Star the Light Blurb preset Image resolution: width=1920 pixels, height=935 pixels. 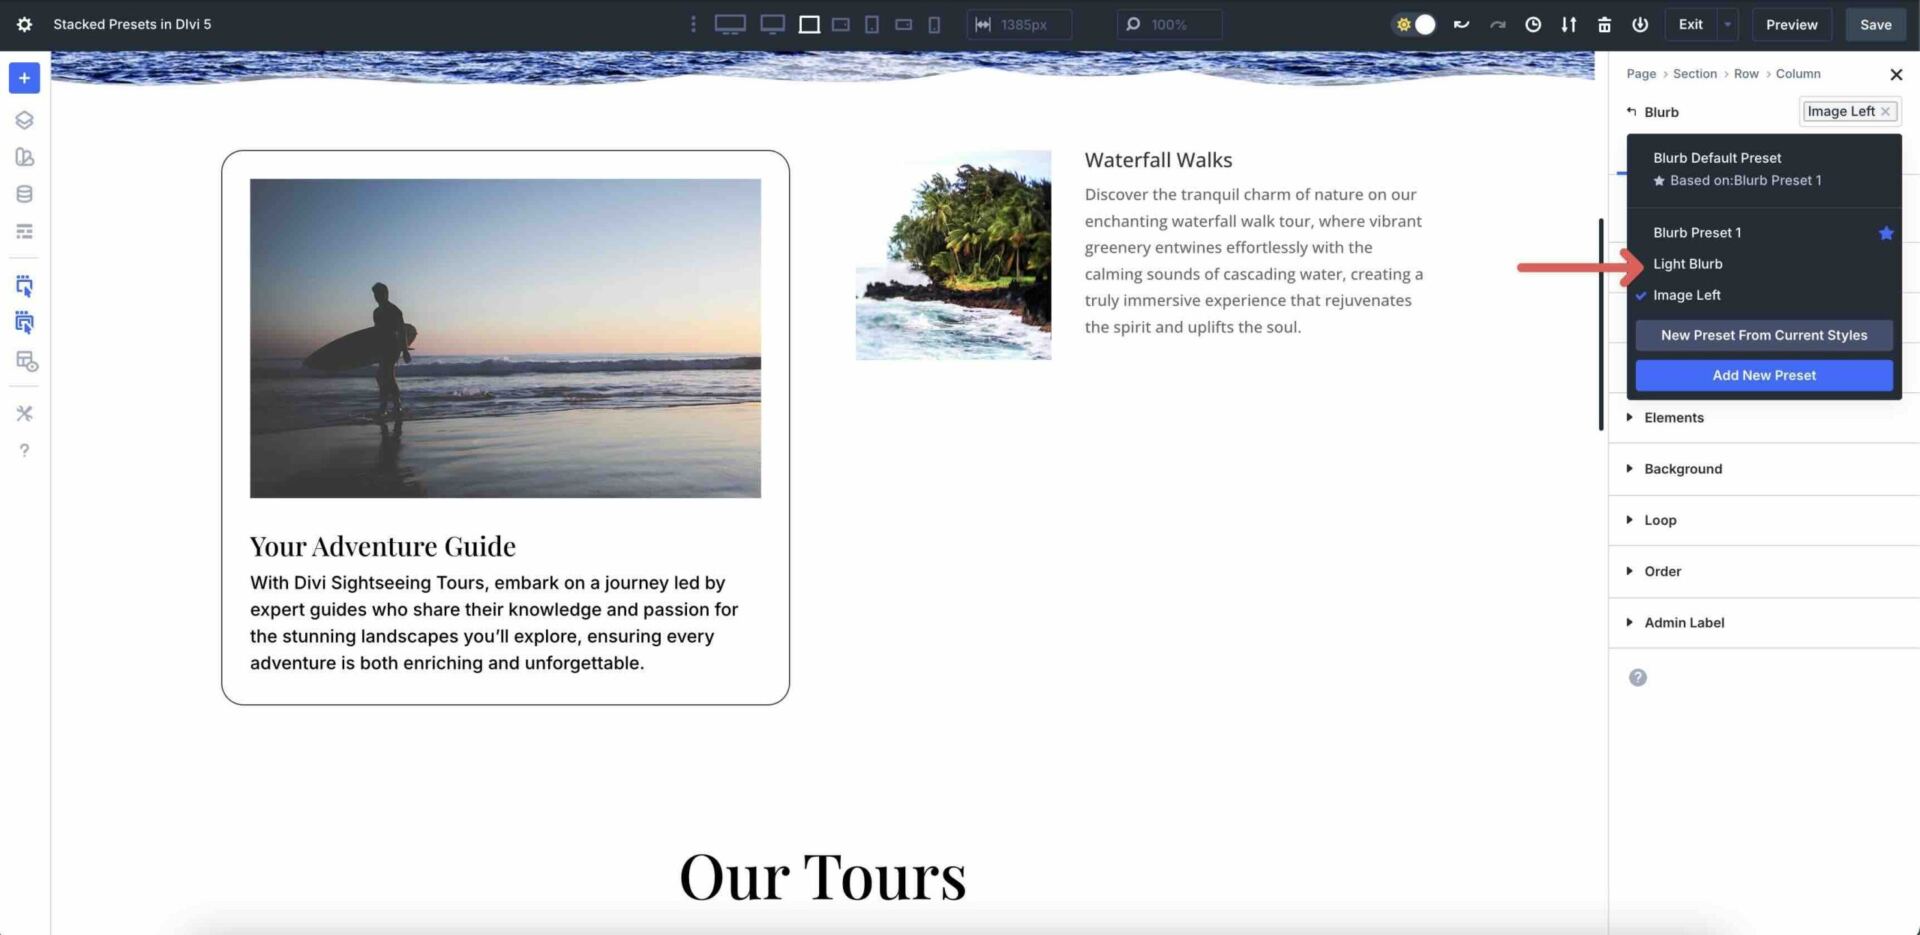(x=1886, y=264)
